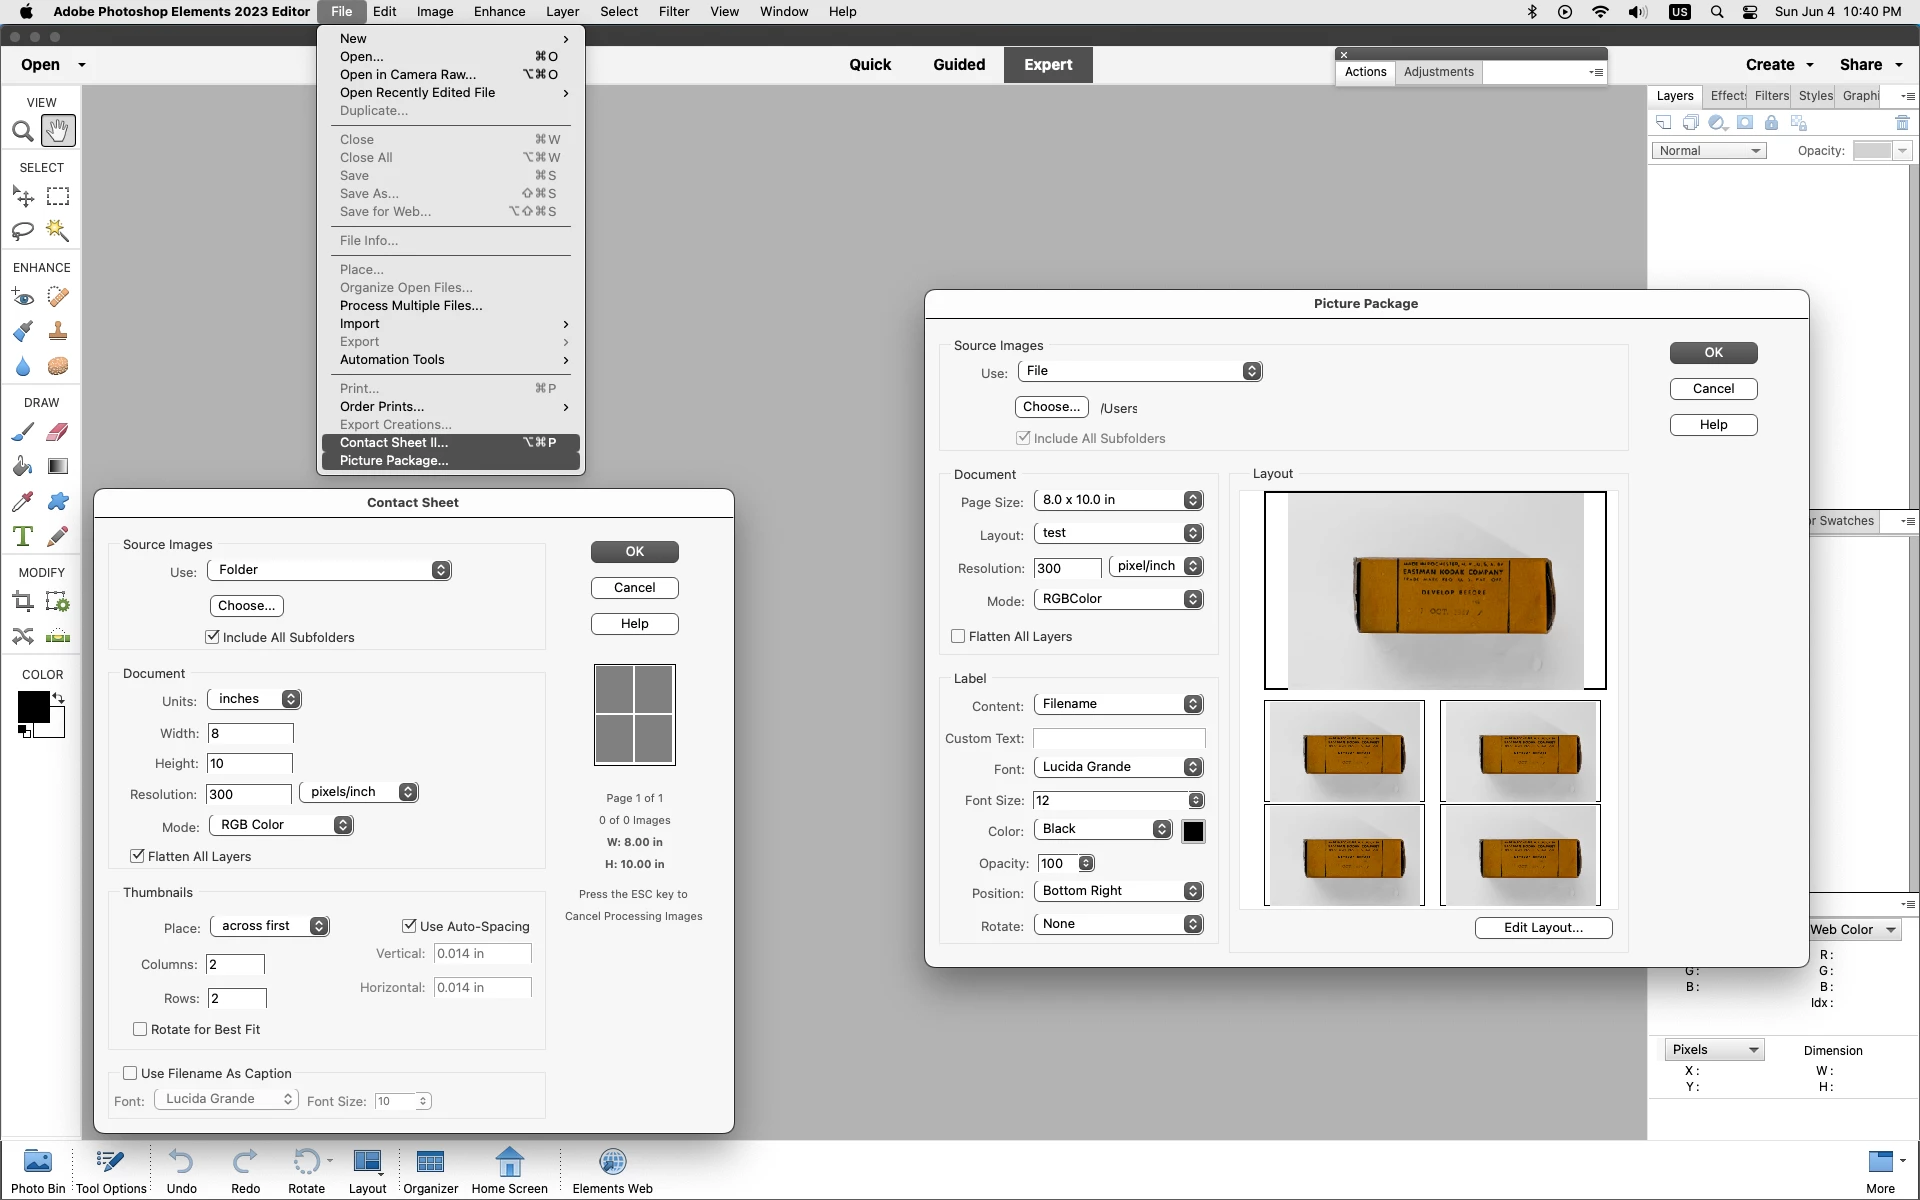The width and height of the screenshot is (1920, 1200).
Task: Expand the Position dropdown showing Bottom Right
Action: pyautogui.click(x=1118, y=891)
